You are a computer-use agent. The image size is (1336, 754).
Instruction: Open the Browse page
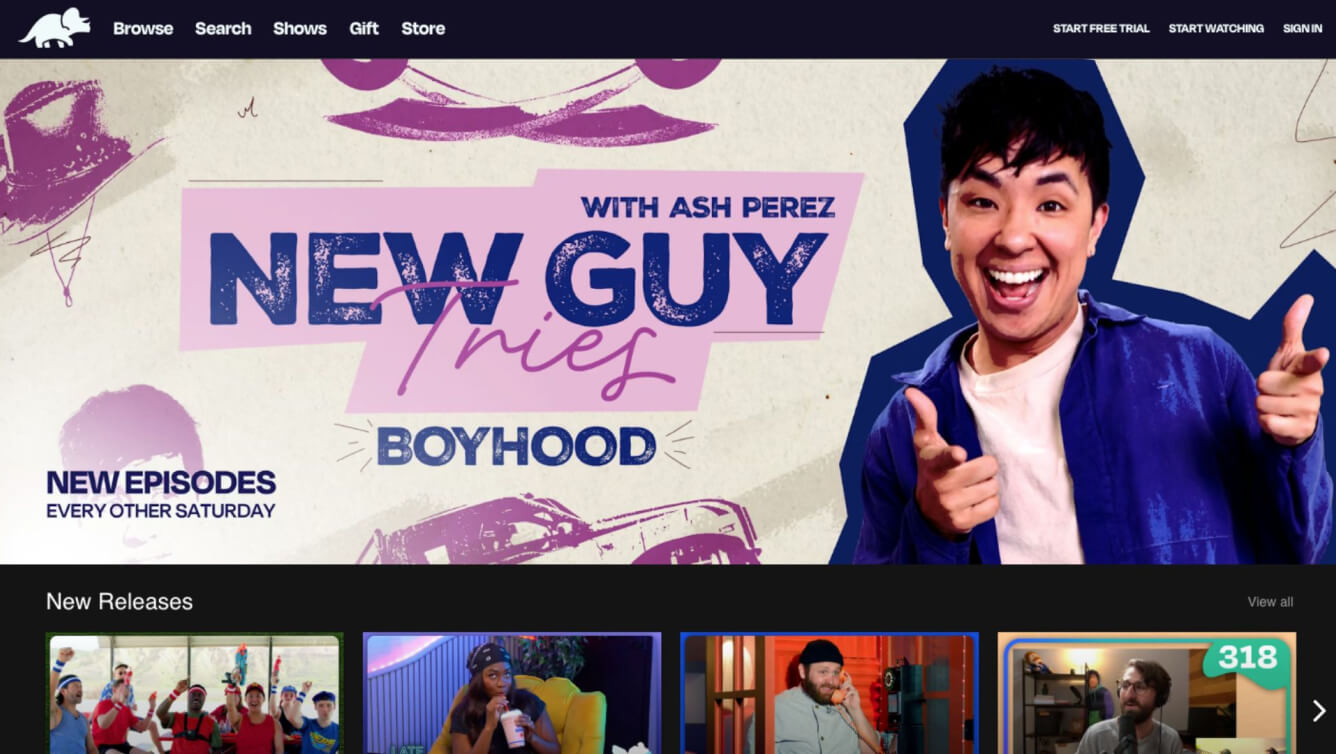(x=143, y=28)
